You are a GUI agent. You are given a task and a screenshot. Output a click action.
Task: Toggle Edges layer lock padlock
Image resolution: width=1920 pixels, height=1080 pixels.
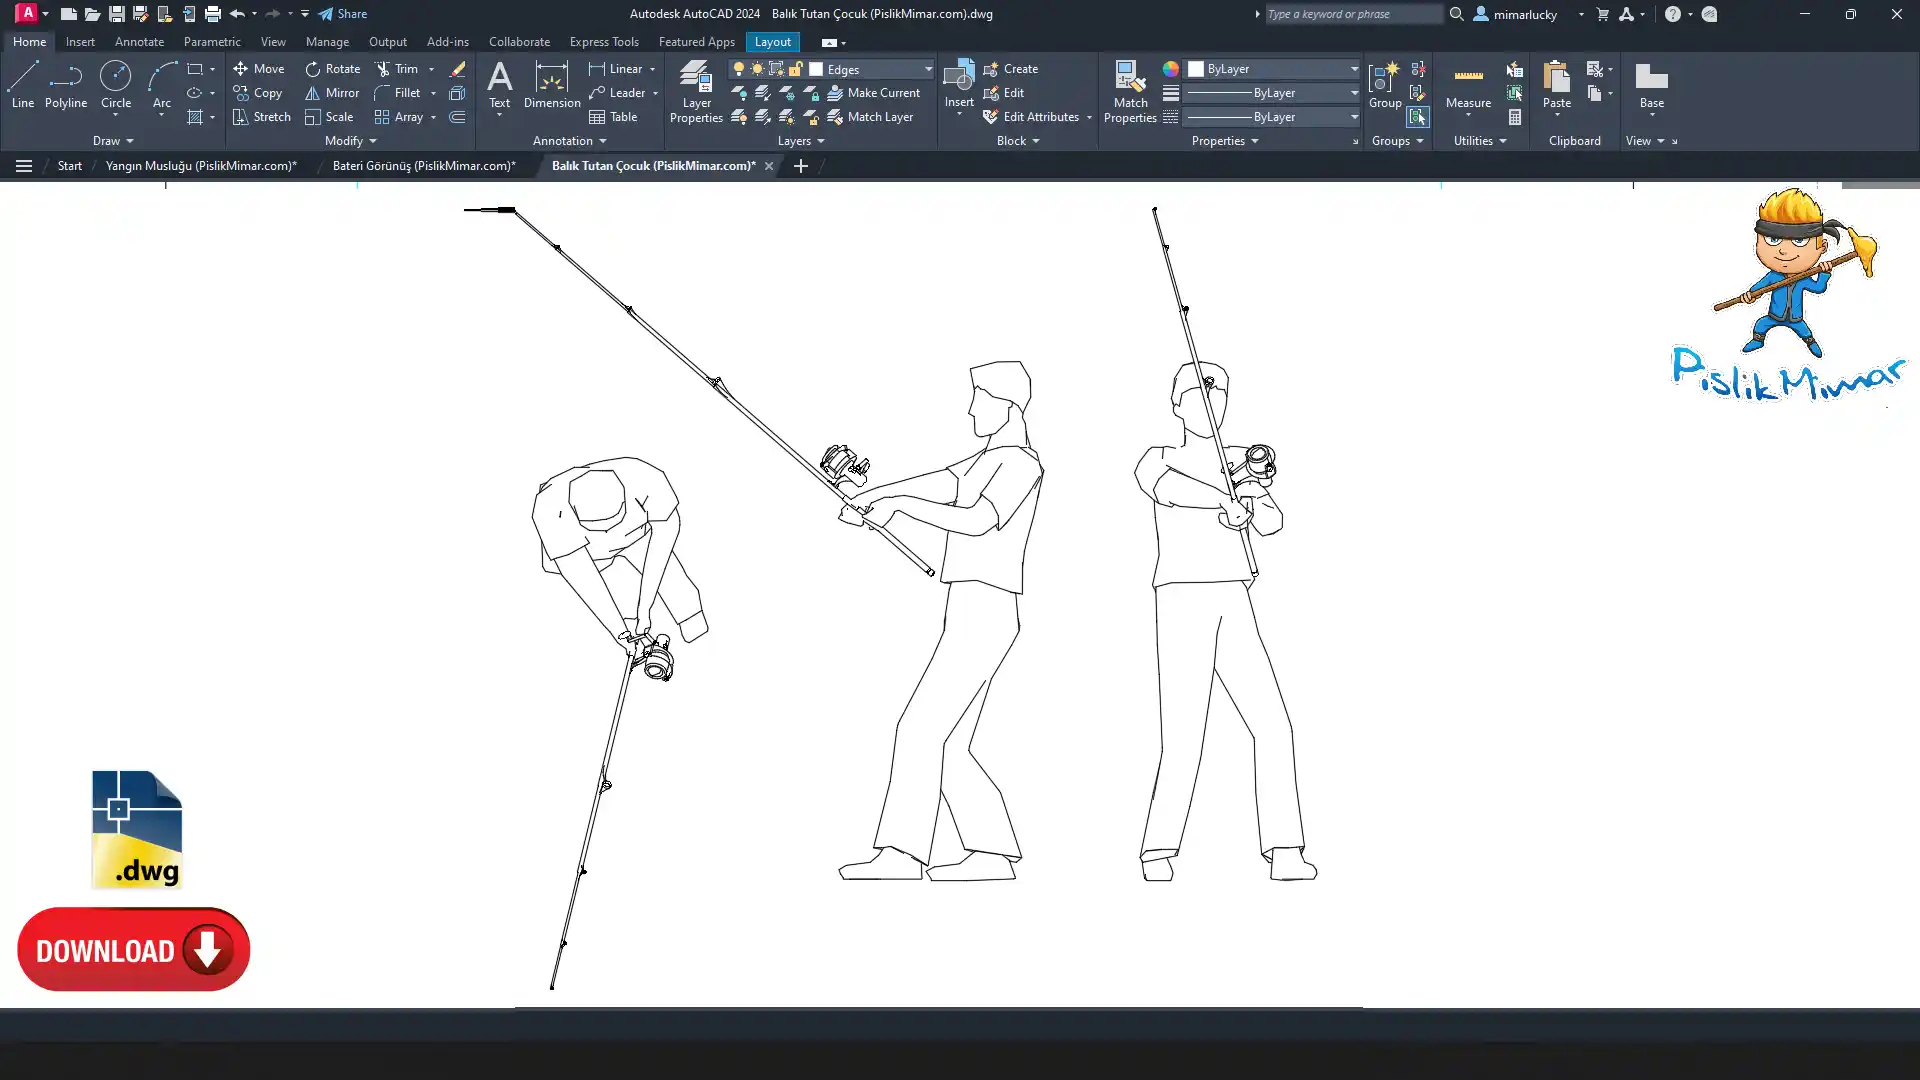(x=796, y=69)
